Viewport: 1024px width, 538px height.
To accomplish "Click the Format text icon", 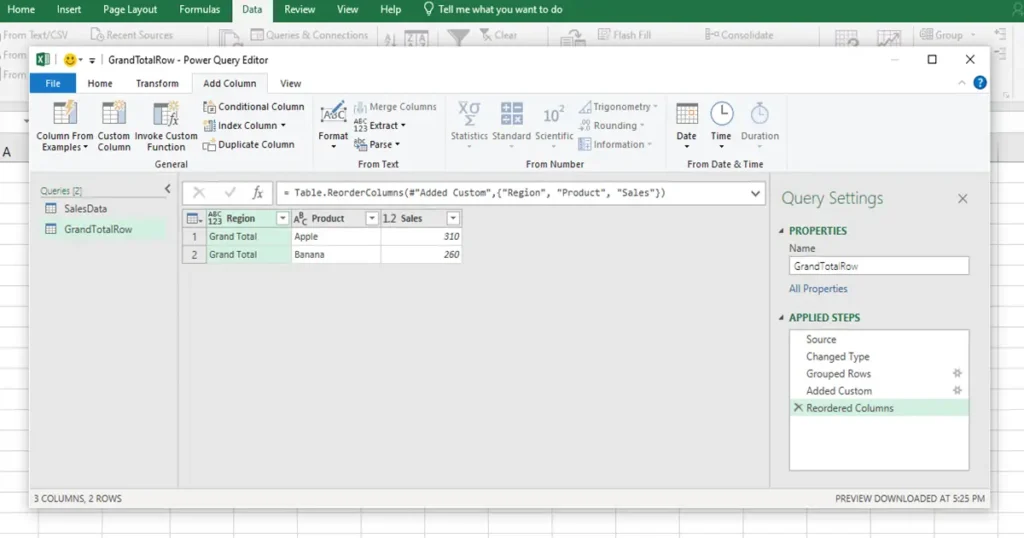I will coord(333,114).
